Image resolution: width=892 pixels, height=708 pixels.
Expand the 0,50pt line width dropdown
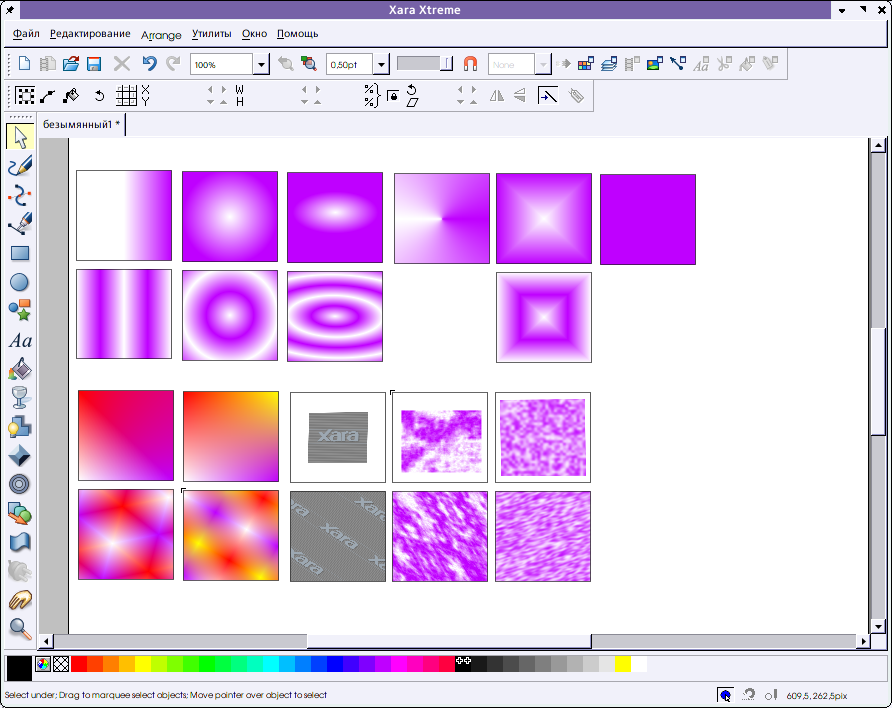[381, 64]
